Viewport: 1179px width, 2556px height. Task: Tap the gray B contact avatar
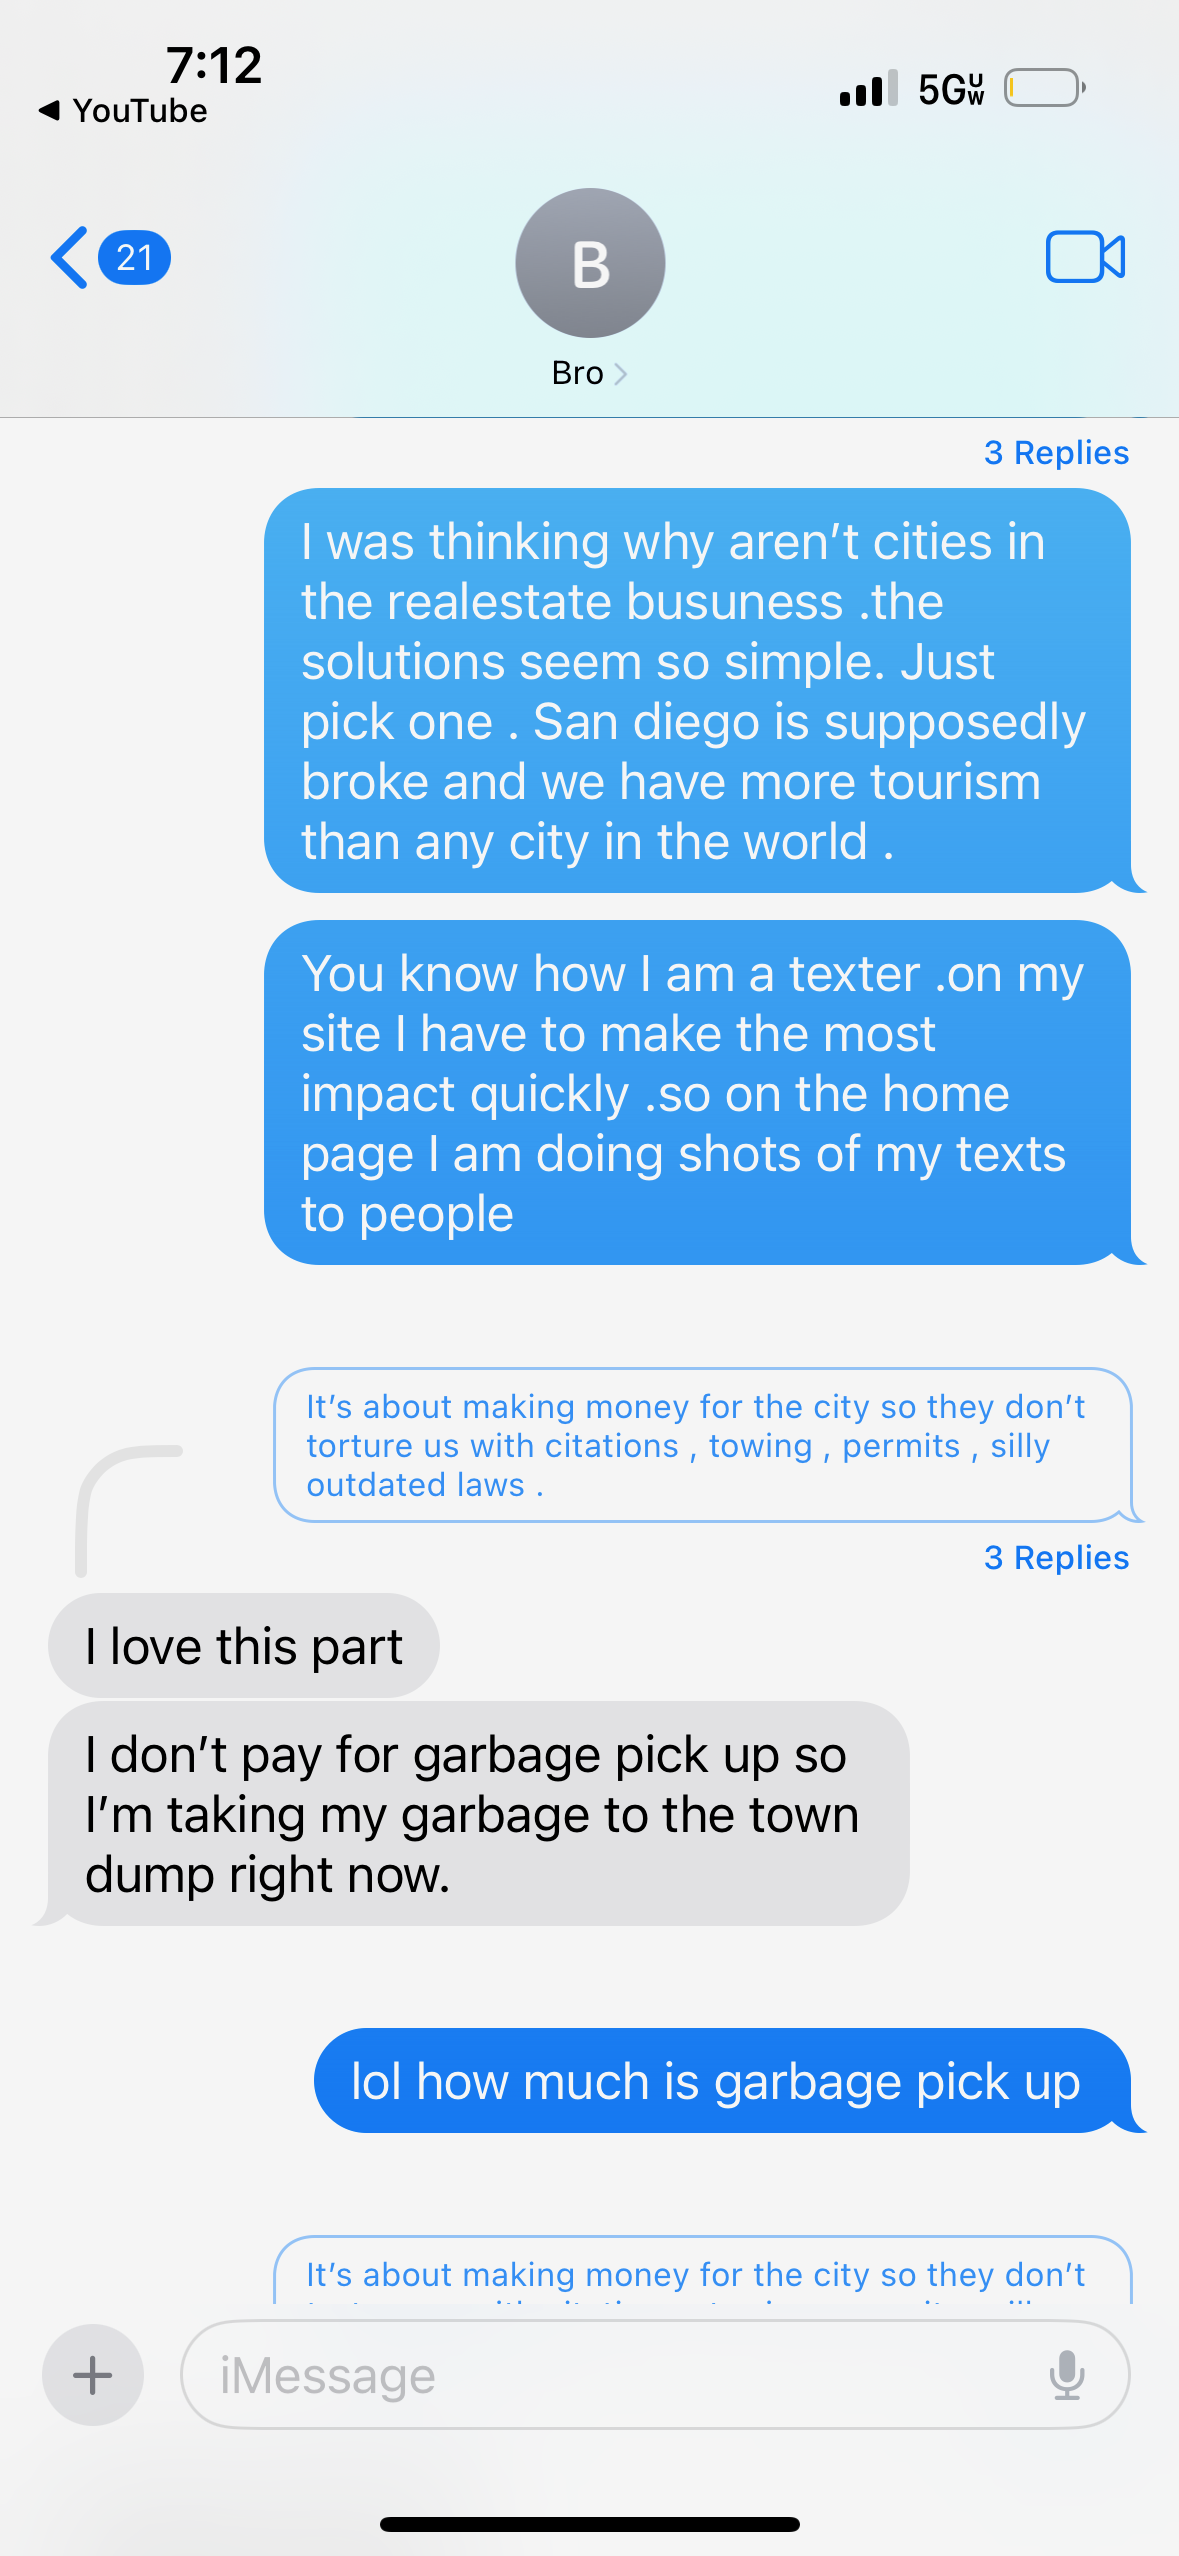click(590, 263)
